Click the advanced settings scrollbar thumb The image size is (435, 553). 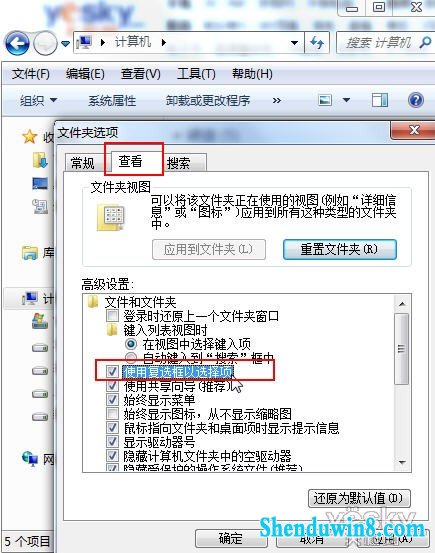(401, 349)
